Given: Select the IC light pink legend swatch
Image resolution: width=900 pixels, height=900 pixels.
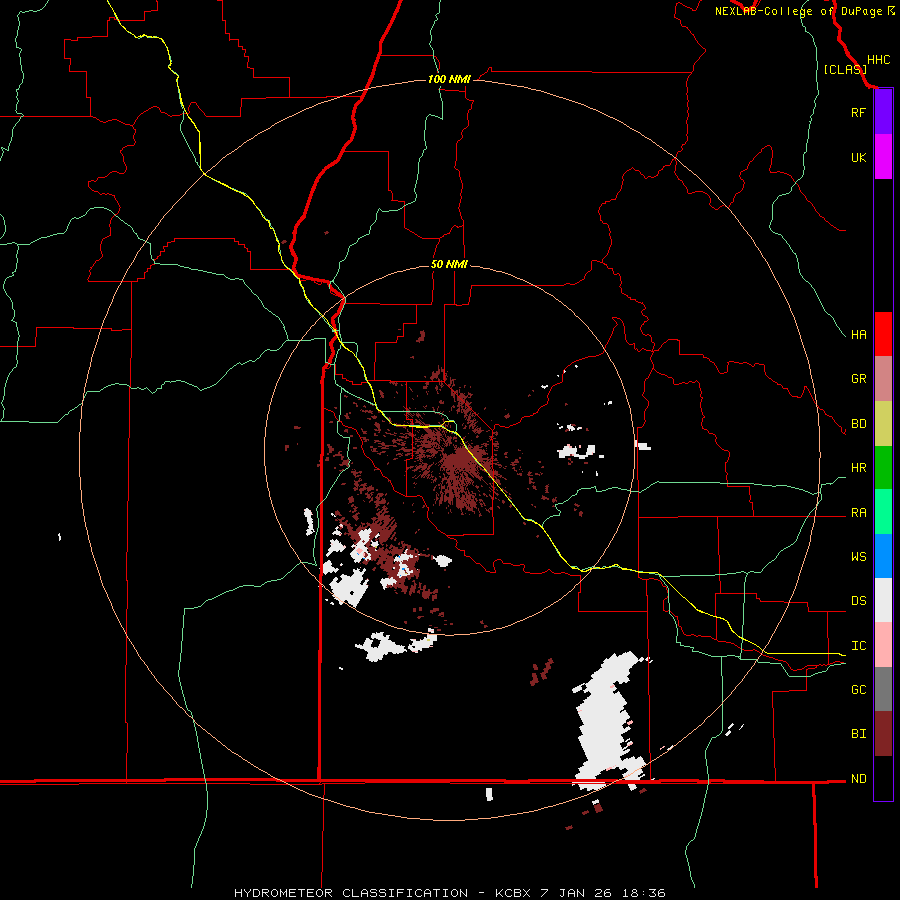Looking at the screenshot, I should [883, 645].
